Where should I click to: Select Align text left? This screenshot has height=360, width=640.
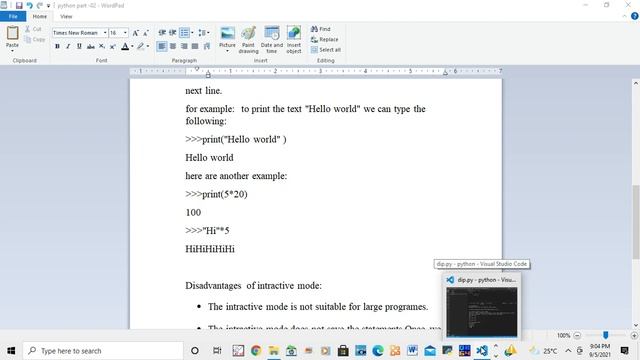[x=162, y=46]
